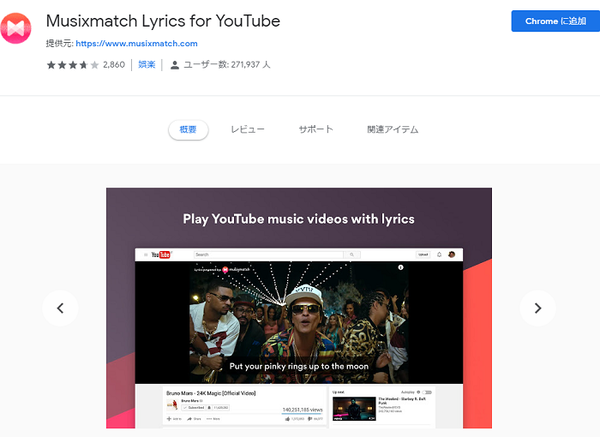This screenshot has width=600, height=437.
Task: Open the 娯楽 category link
Action: (x=147, y=65)
